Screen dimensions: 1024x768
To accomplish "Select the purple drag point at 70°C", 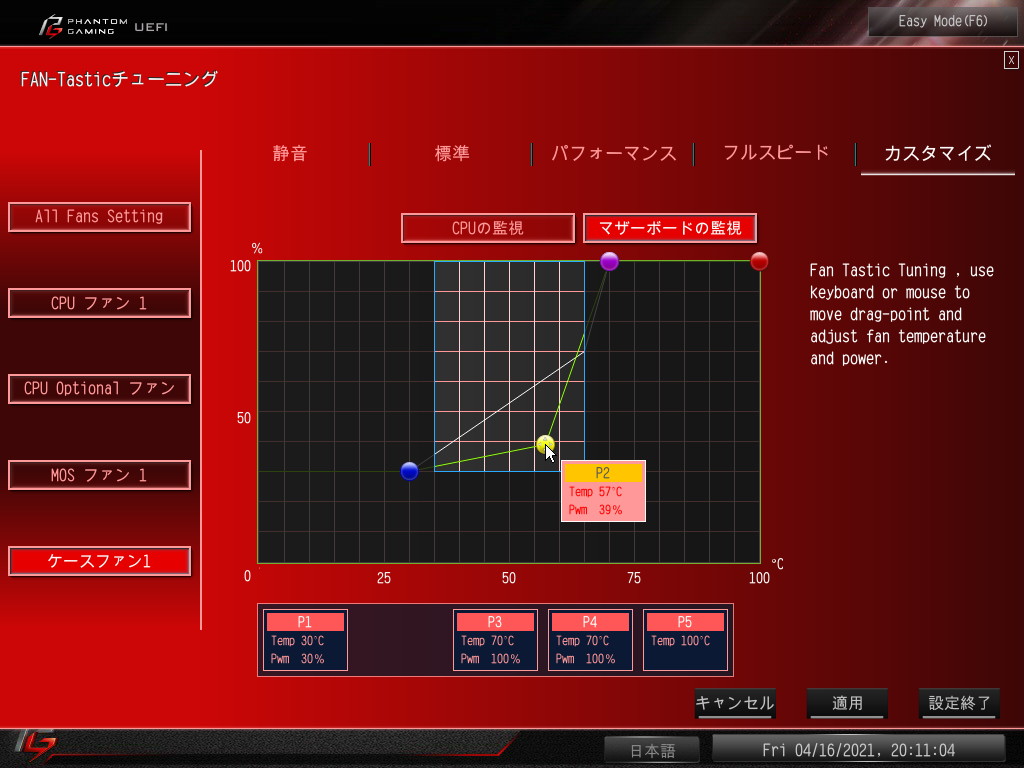I will click(609, 261).
